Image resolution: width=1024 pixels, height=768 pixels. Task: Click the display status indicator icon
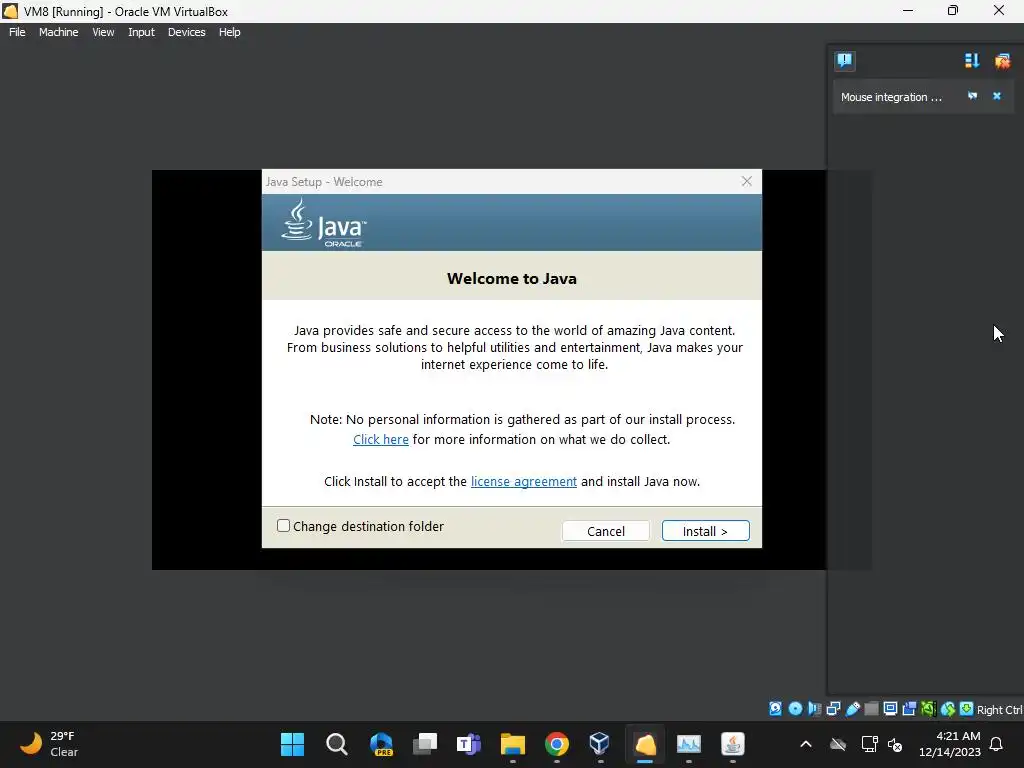pyautogui.click(x=890, y=709)
